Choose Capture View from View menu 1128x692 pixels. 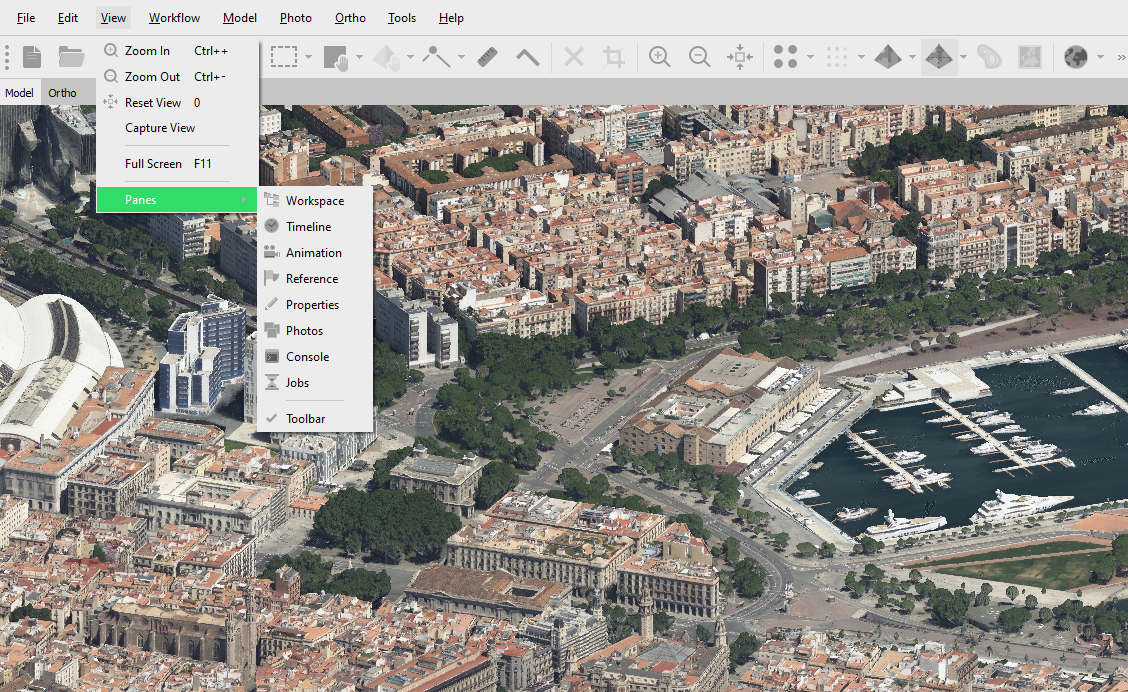point(160,128)
